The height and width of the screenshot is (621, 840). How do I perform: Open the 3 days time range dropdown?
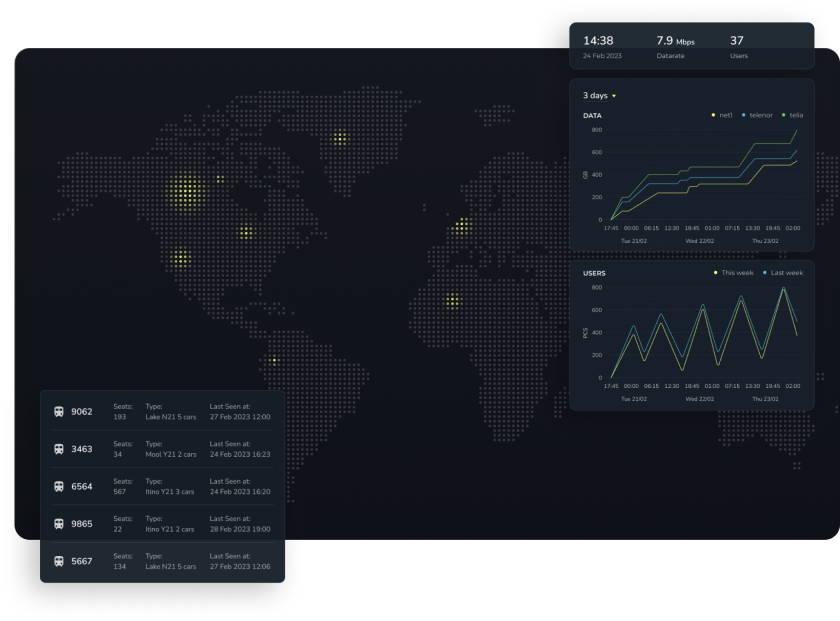[599, 95]
